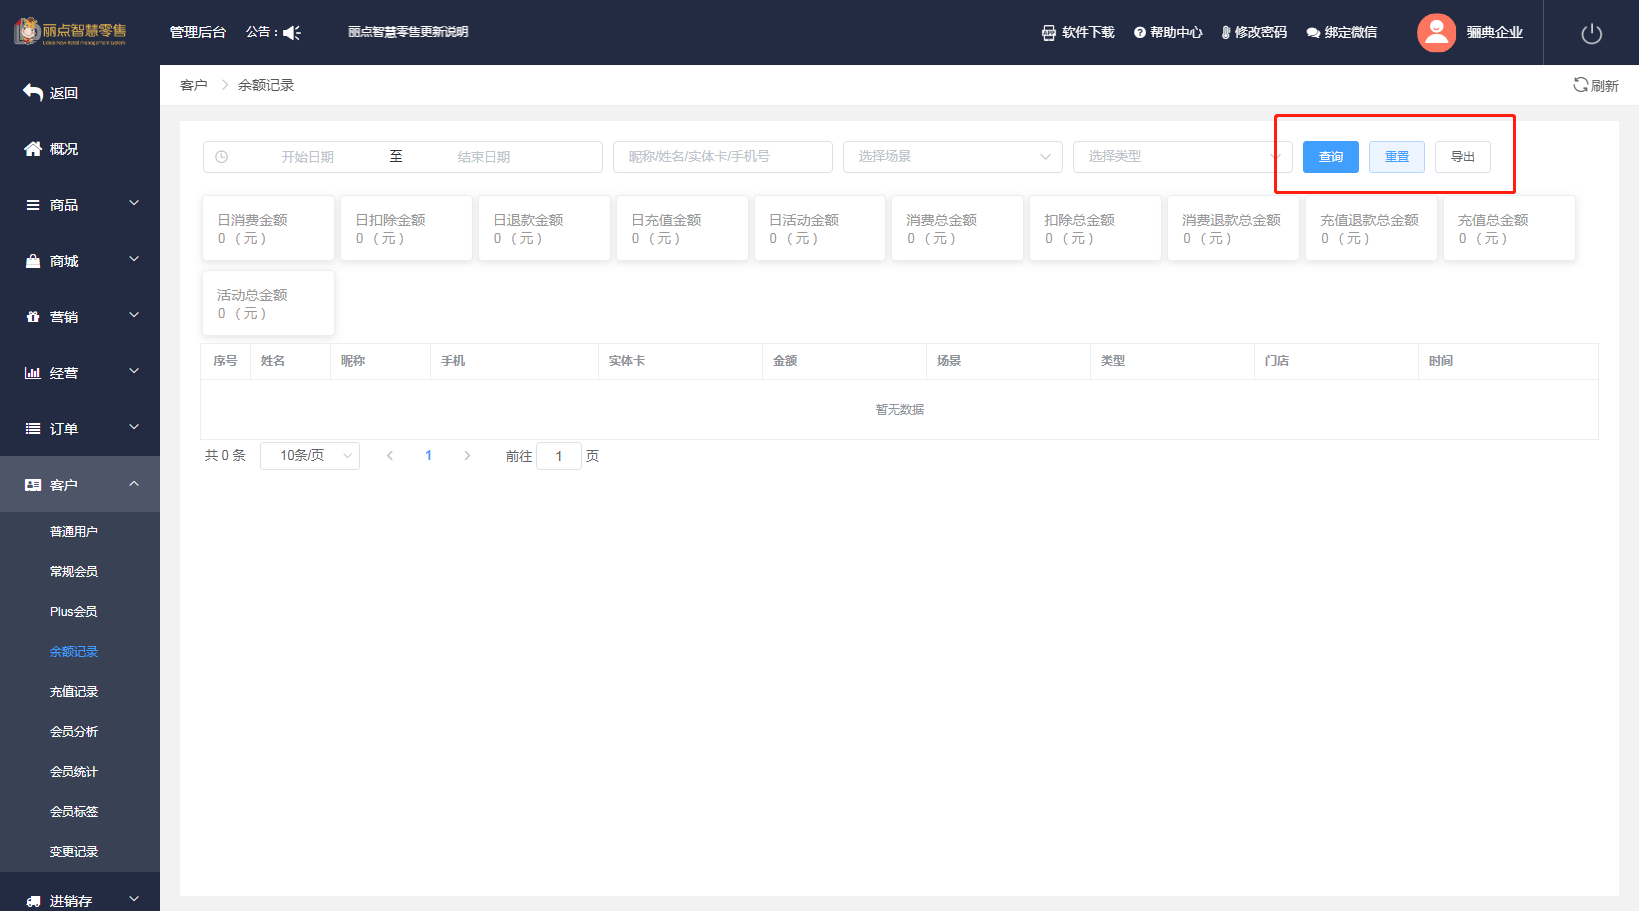The image size is (1639, 911).
Task: Click the 丽点智慧零售更新说明 announcement link
Action: tap(408, 32)
